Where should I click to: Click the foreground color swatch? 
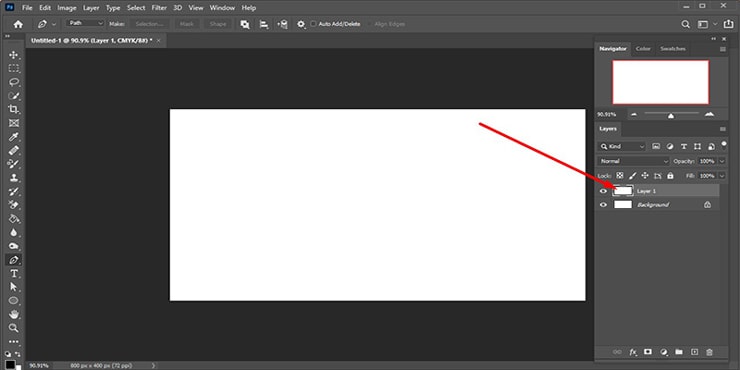tap(10, 364)
